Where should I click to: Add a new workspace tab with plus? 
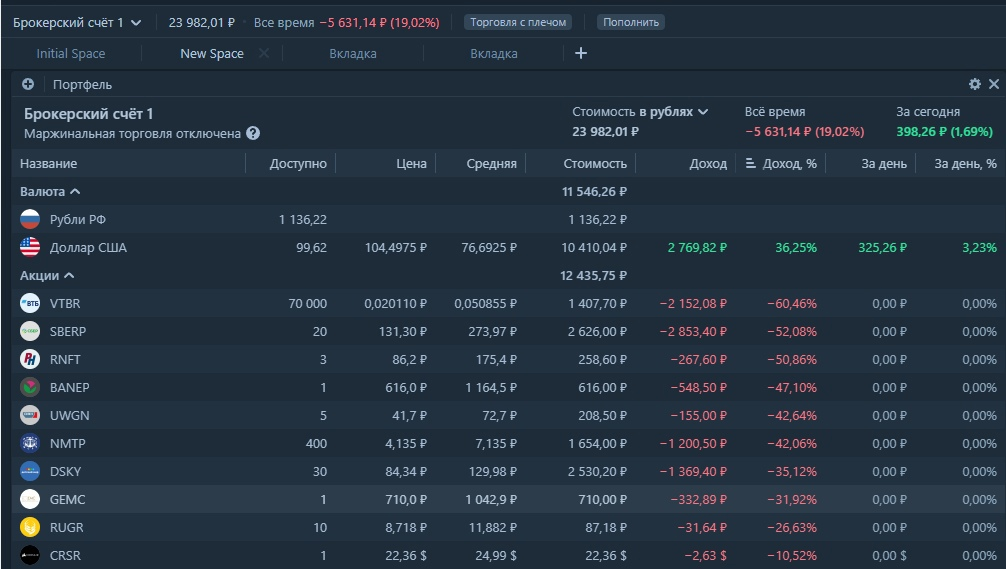pyautogui.click(x=581, y=53)
